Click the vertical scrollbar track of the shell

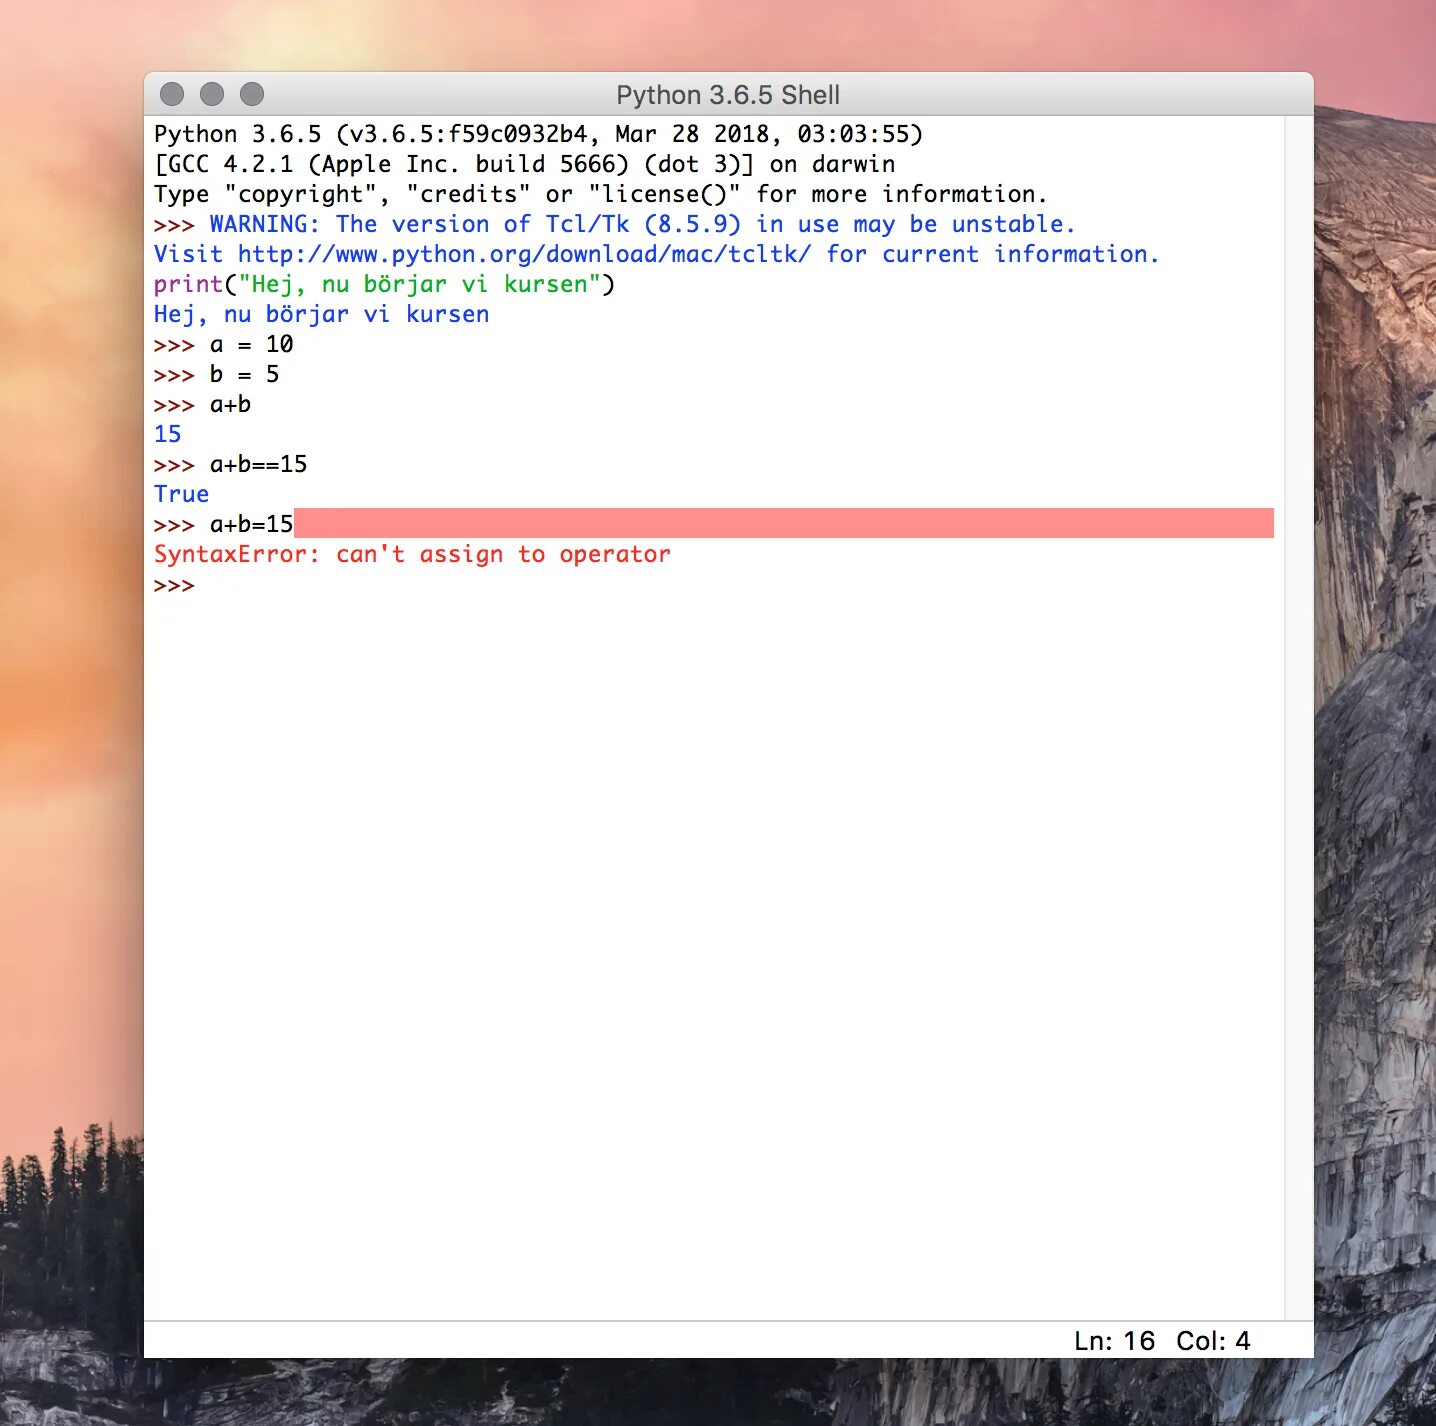(x=1299, y=718)
